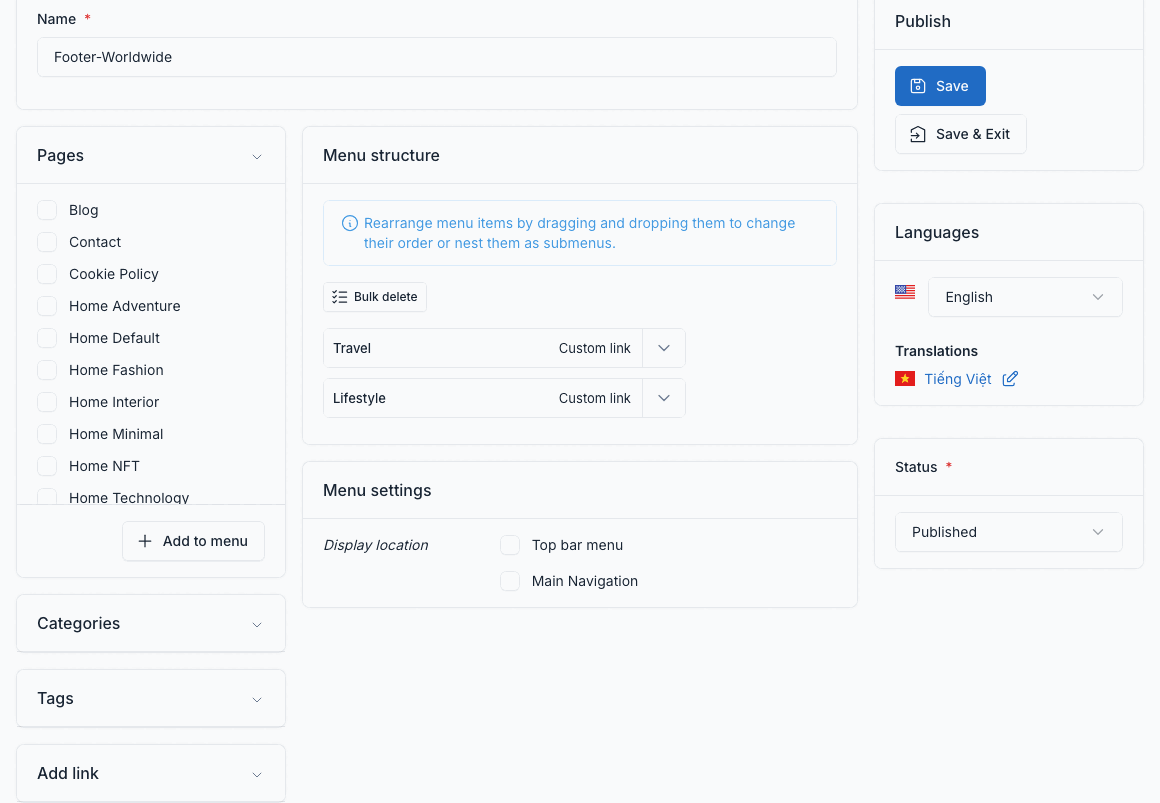Click the Display location label
Image resolution: width=1160 pixels, height=803 pixels.
[x=376, y=545]
